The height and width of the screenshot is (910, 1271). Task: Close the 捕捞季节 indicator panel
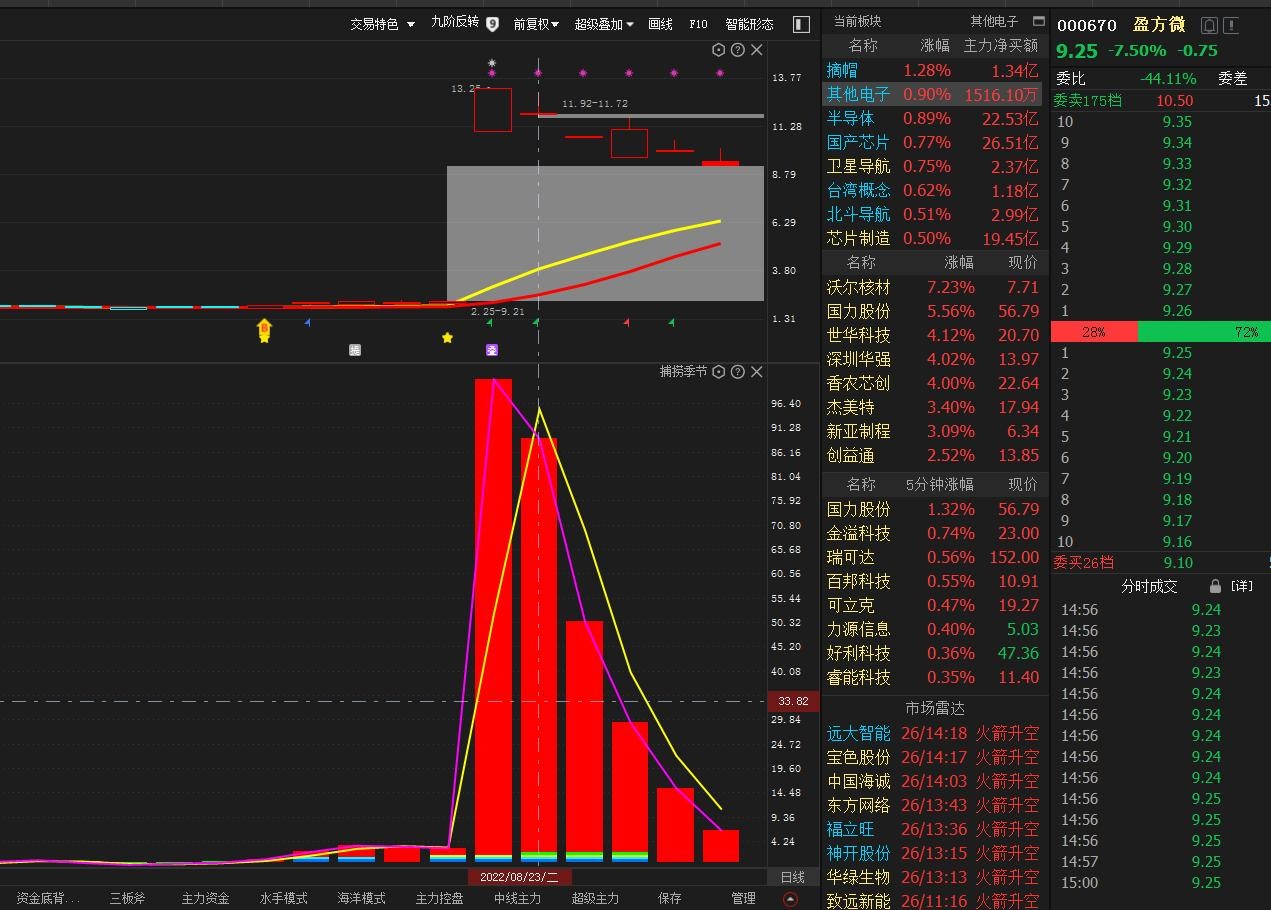(756, 372)
